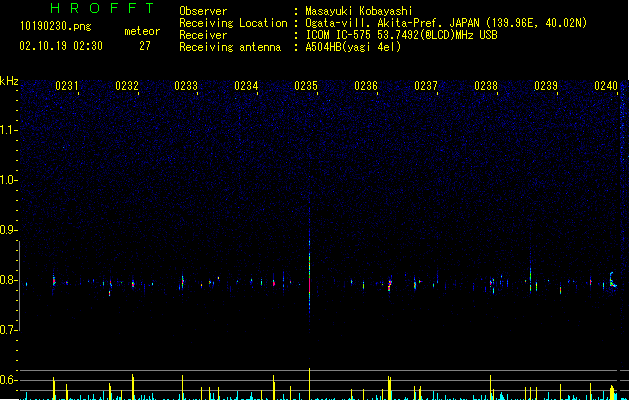Click the 0232 time marker
Viewport: 629px width, 400px height.
[x=127, y=85]
